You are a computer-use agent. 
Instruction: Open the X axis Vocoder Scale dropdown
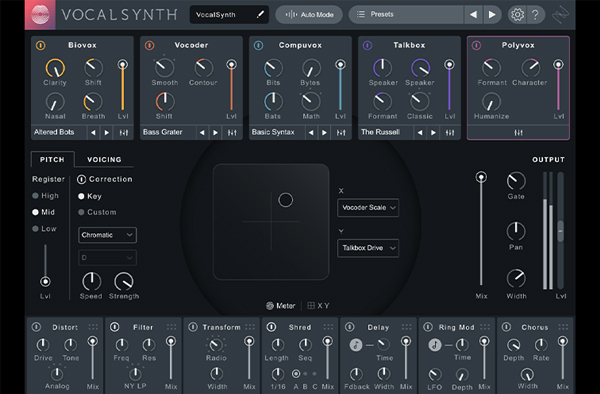368,208
